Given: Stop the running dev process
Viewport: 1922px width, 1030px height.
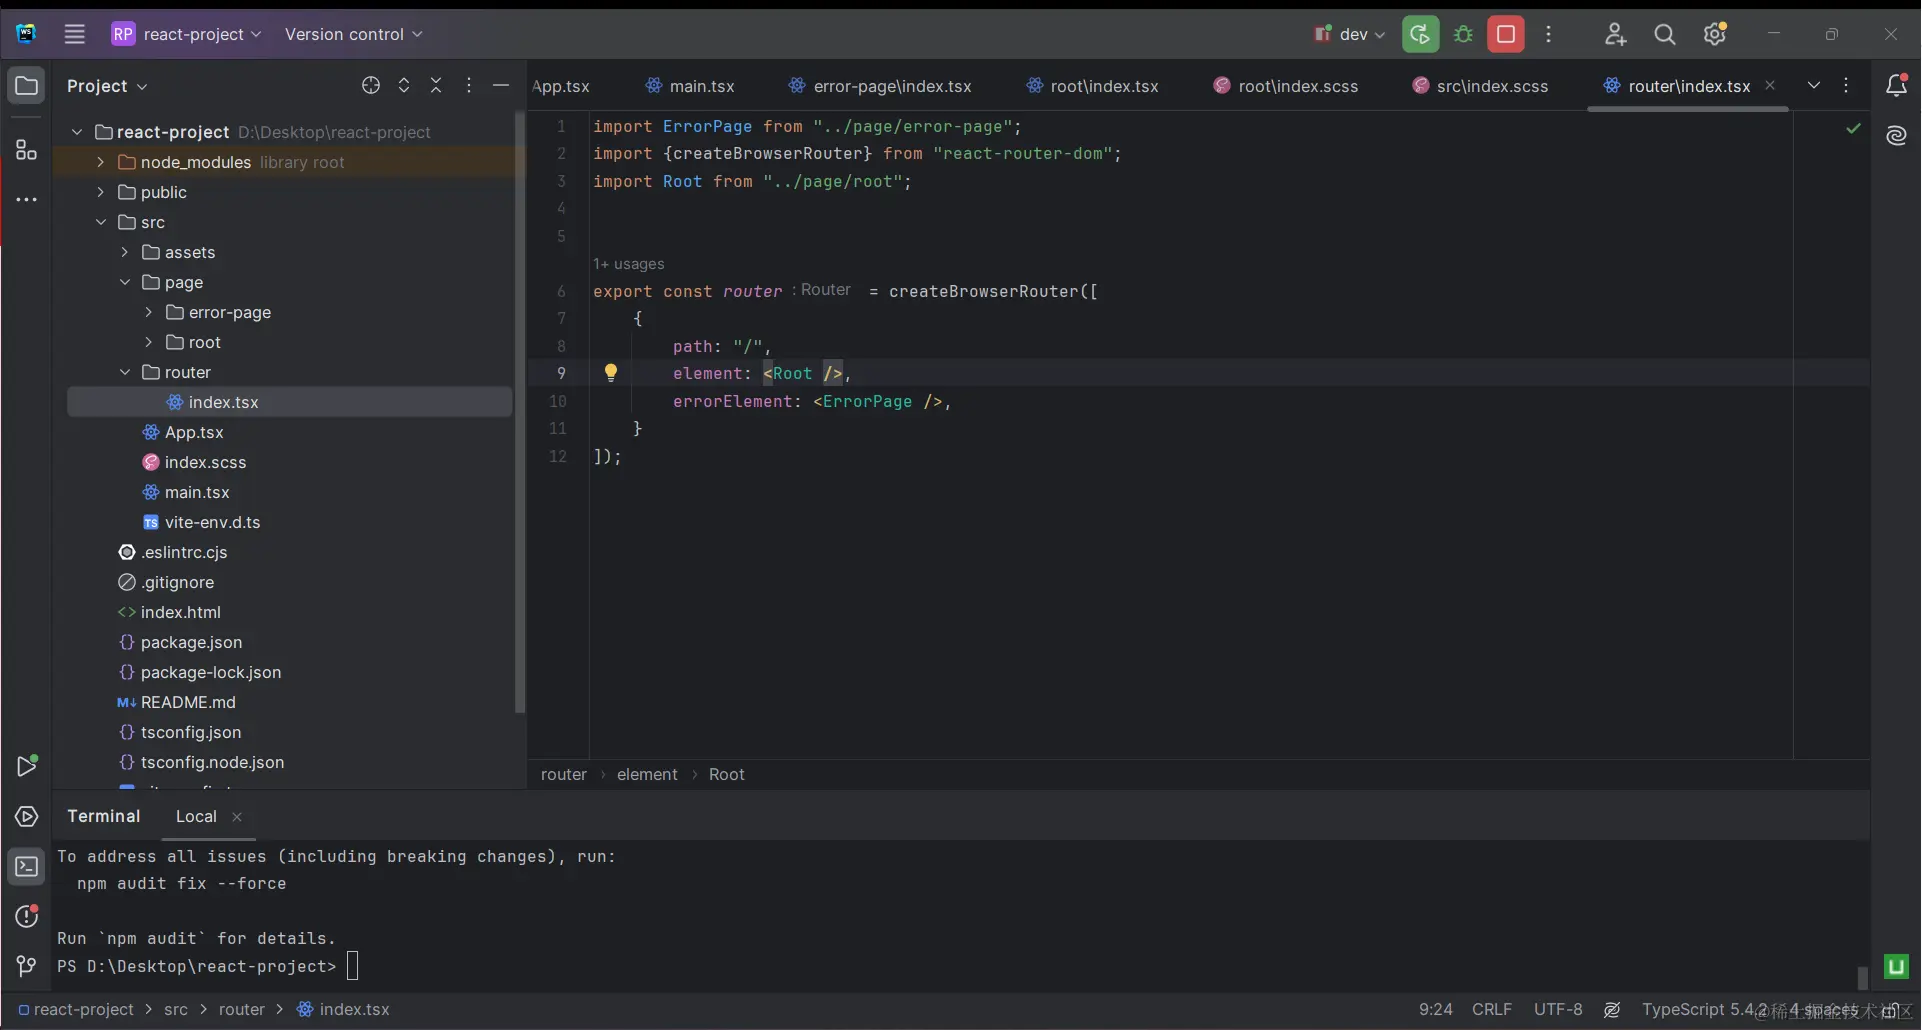Looking at the screenshot, I should pos(1506,34).
